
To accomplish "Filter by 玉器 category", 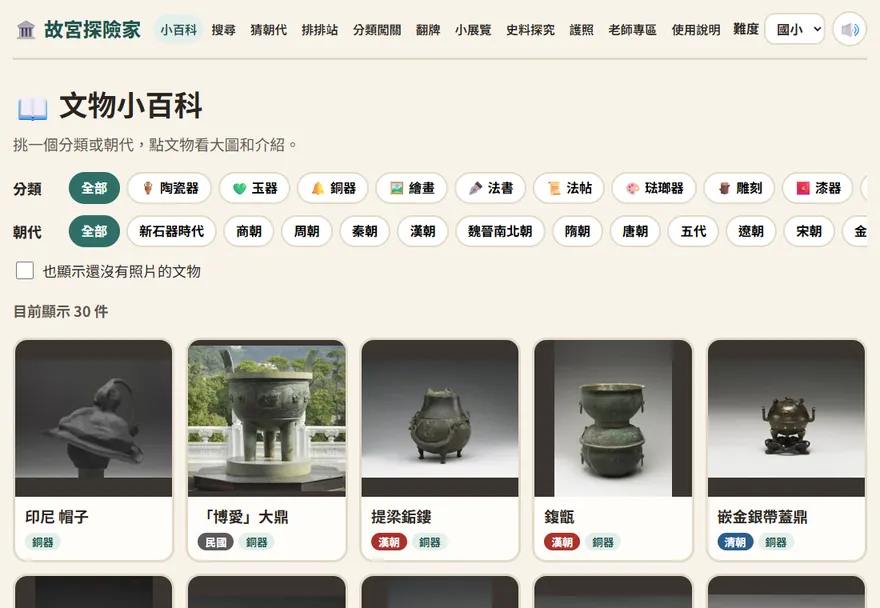I will pyautogui.click(x=254, y=188).
